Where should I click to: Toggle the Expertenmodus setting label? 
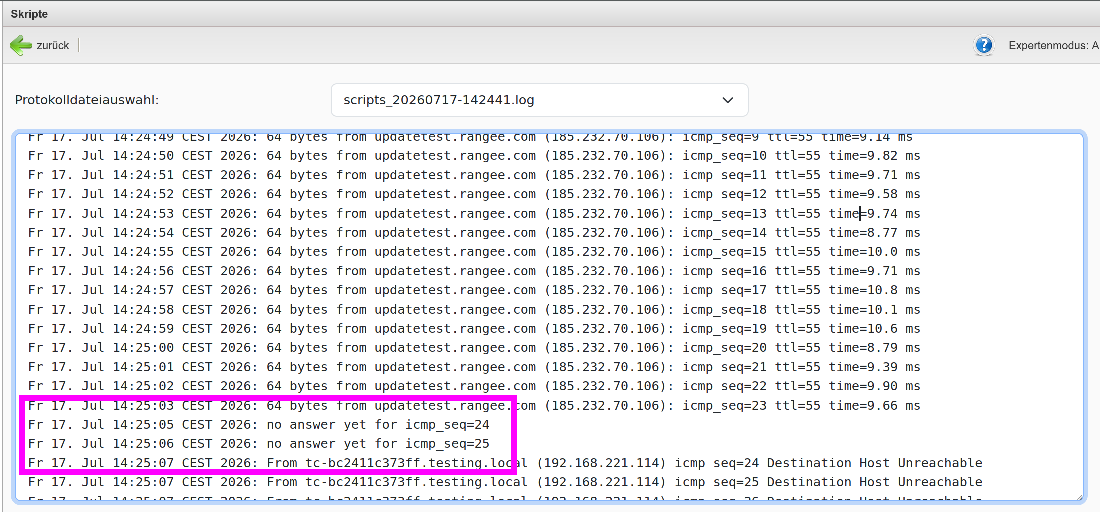1053,46
